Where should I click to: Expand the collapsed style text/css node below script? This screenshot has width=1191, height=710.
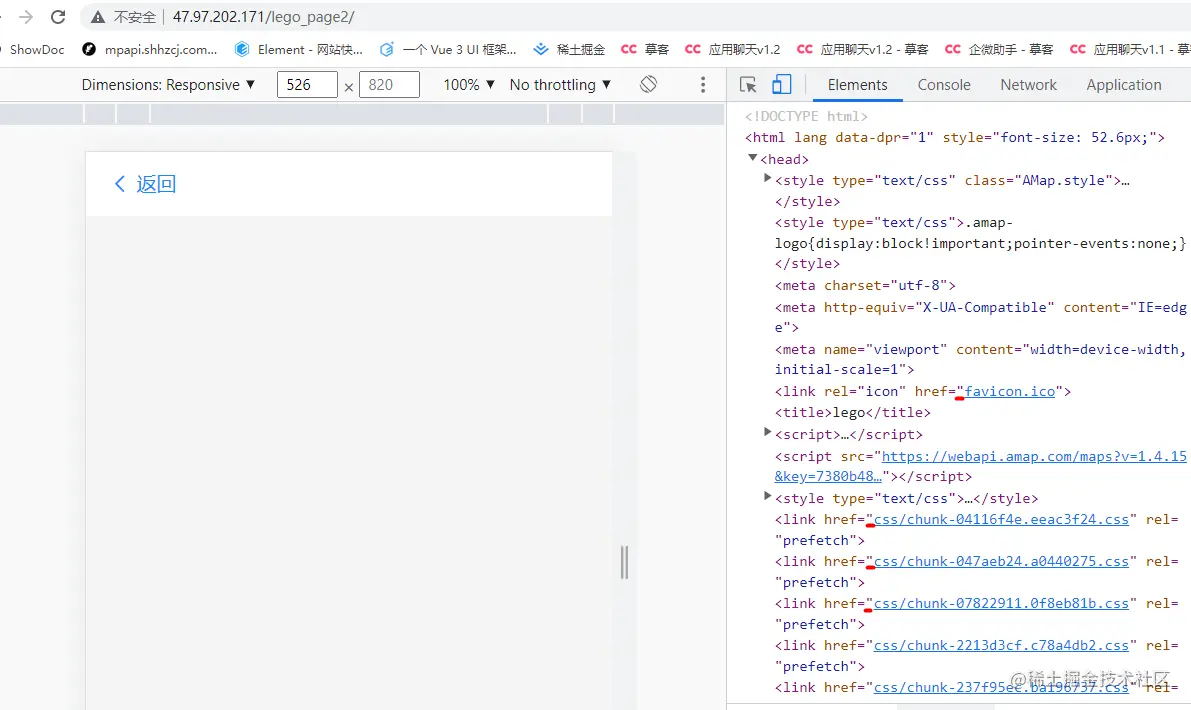click(x=767, y=497)
